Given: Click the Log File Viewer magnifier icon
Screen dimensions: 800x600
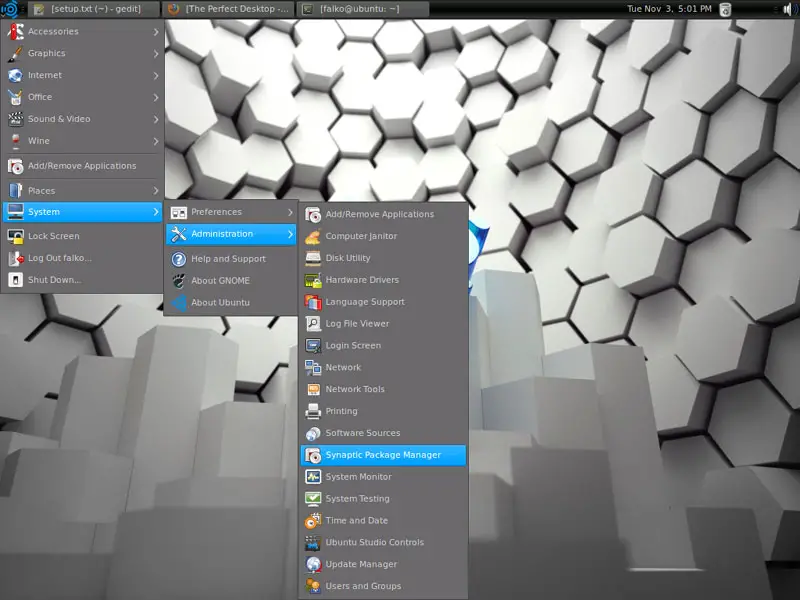Looking at the screenshot, I should click(313, 323).
